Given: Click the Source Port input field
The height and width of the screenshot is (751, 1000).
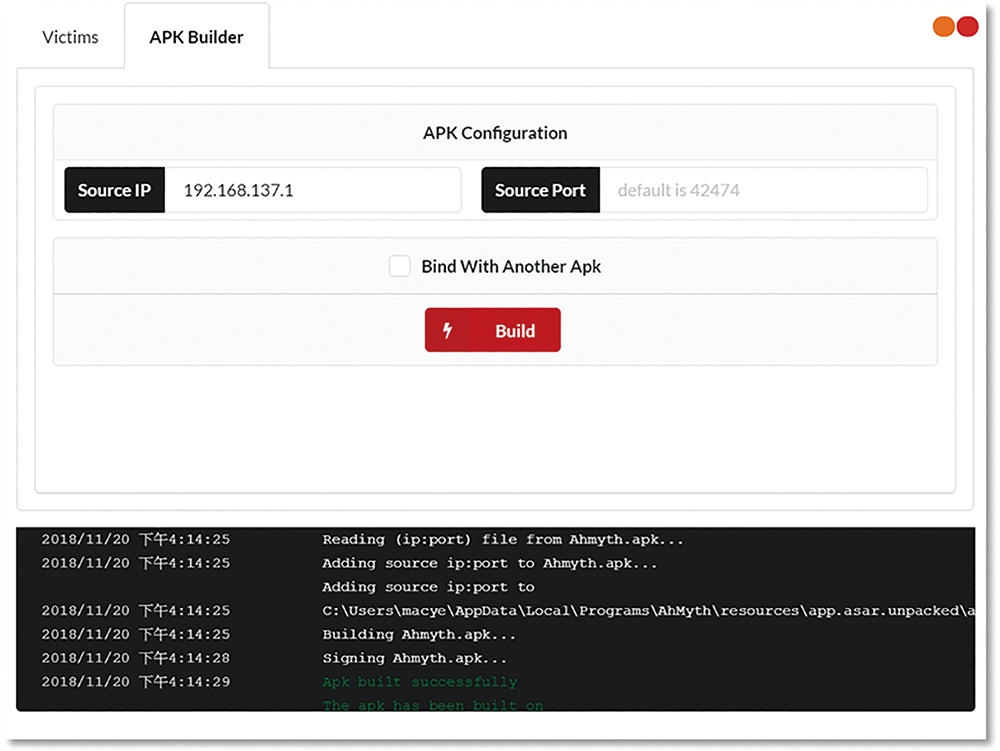Looking at the screenshot, I should click(763, 190).
